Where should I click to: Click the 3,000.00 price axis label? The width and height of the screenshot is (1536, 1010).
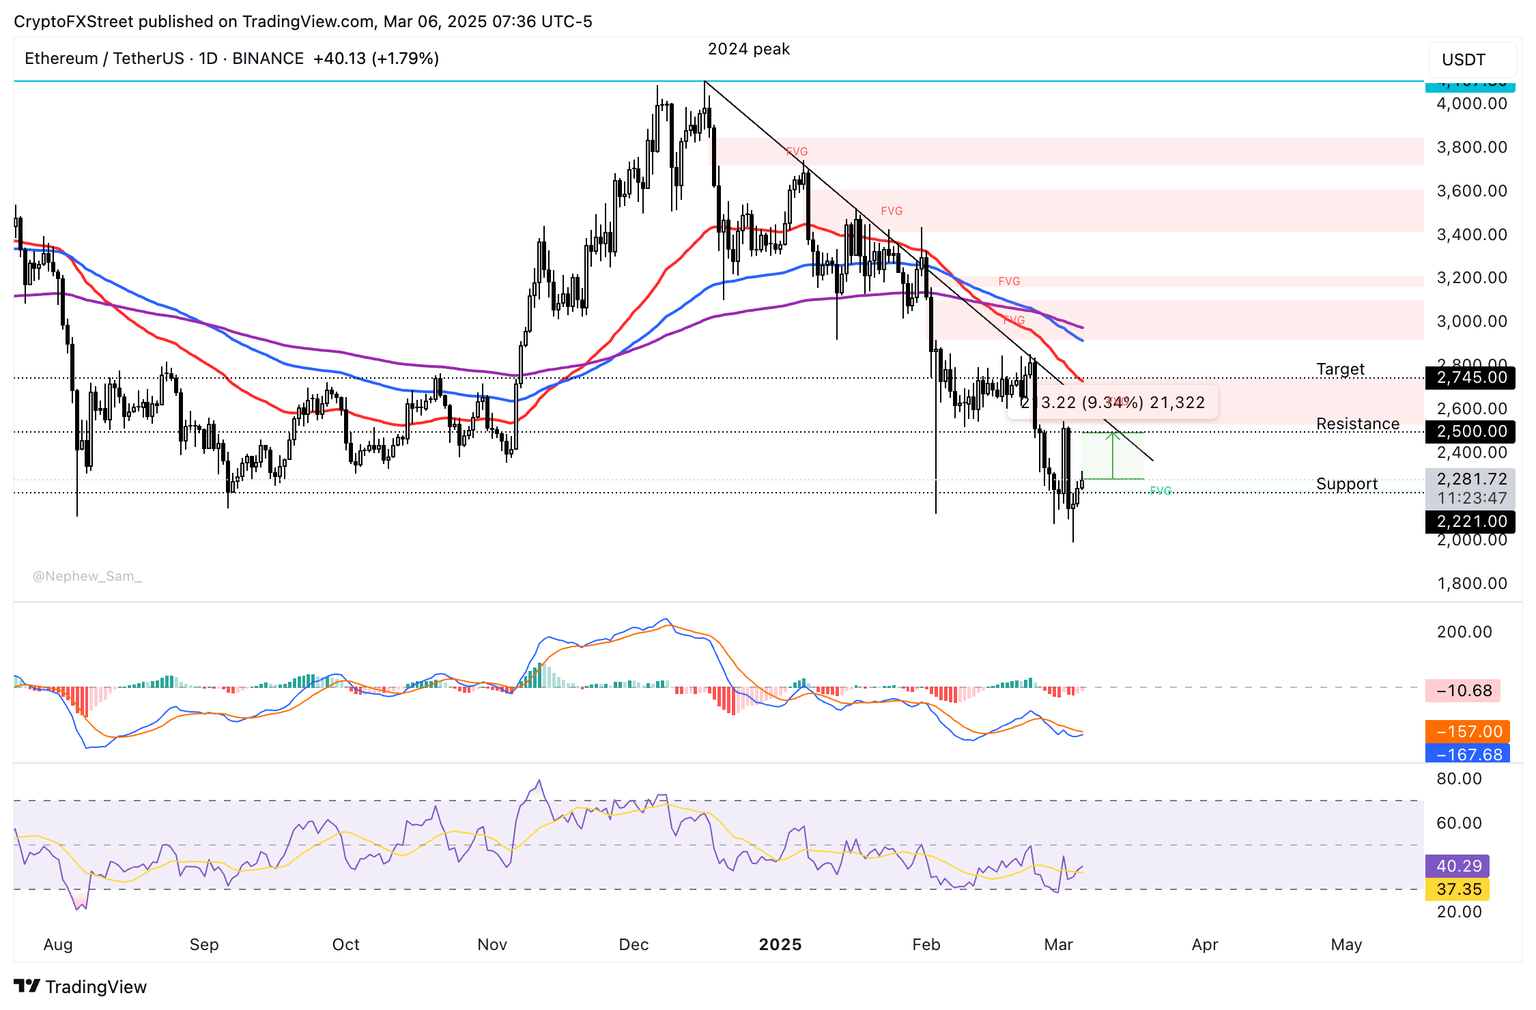tap(1471, 321)
